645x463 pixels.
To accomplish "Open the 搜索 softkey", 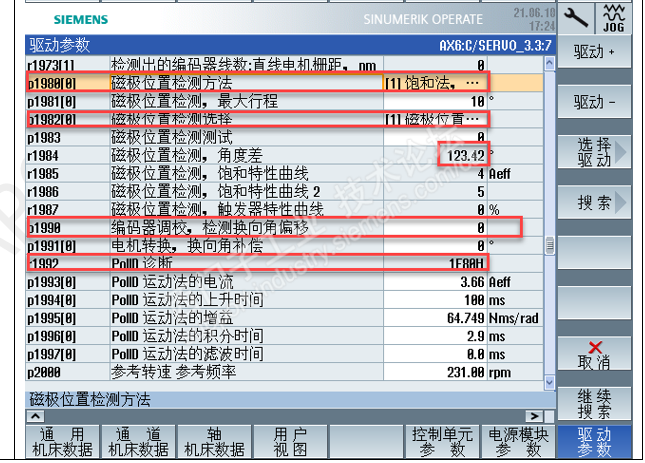I will click(594, 202).
